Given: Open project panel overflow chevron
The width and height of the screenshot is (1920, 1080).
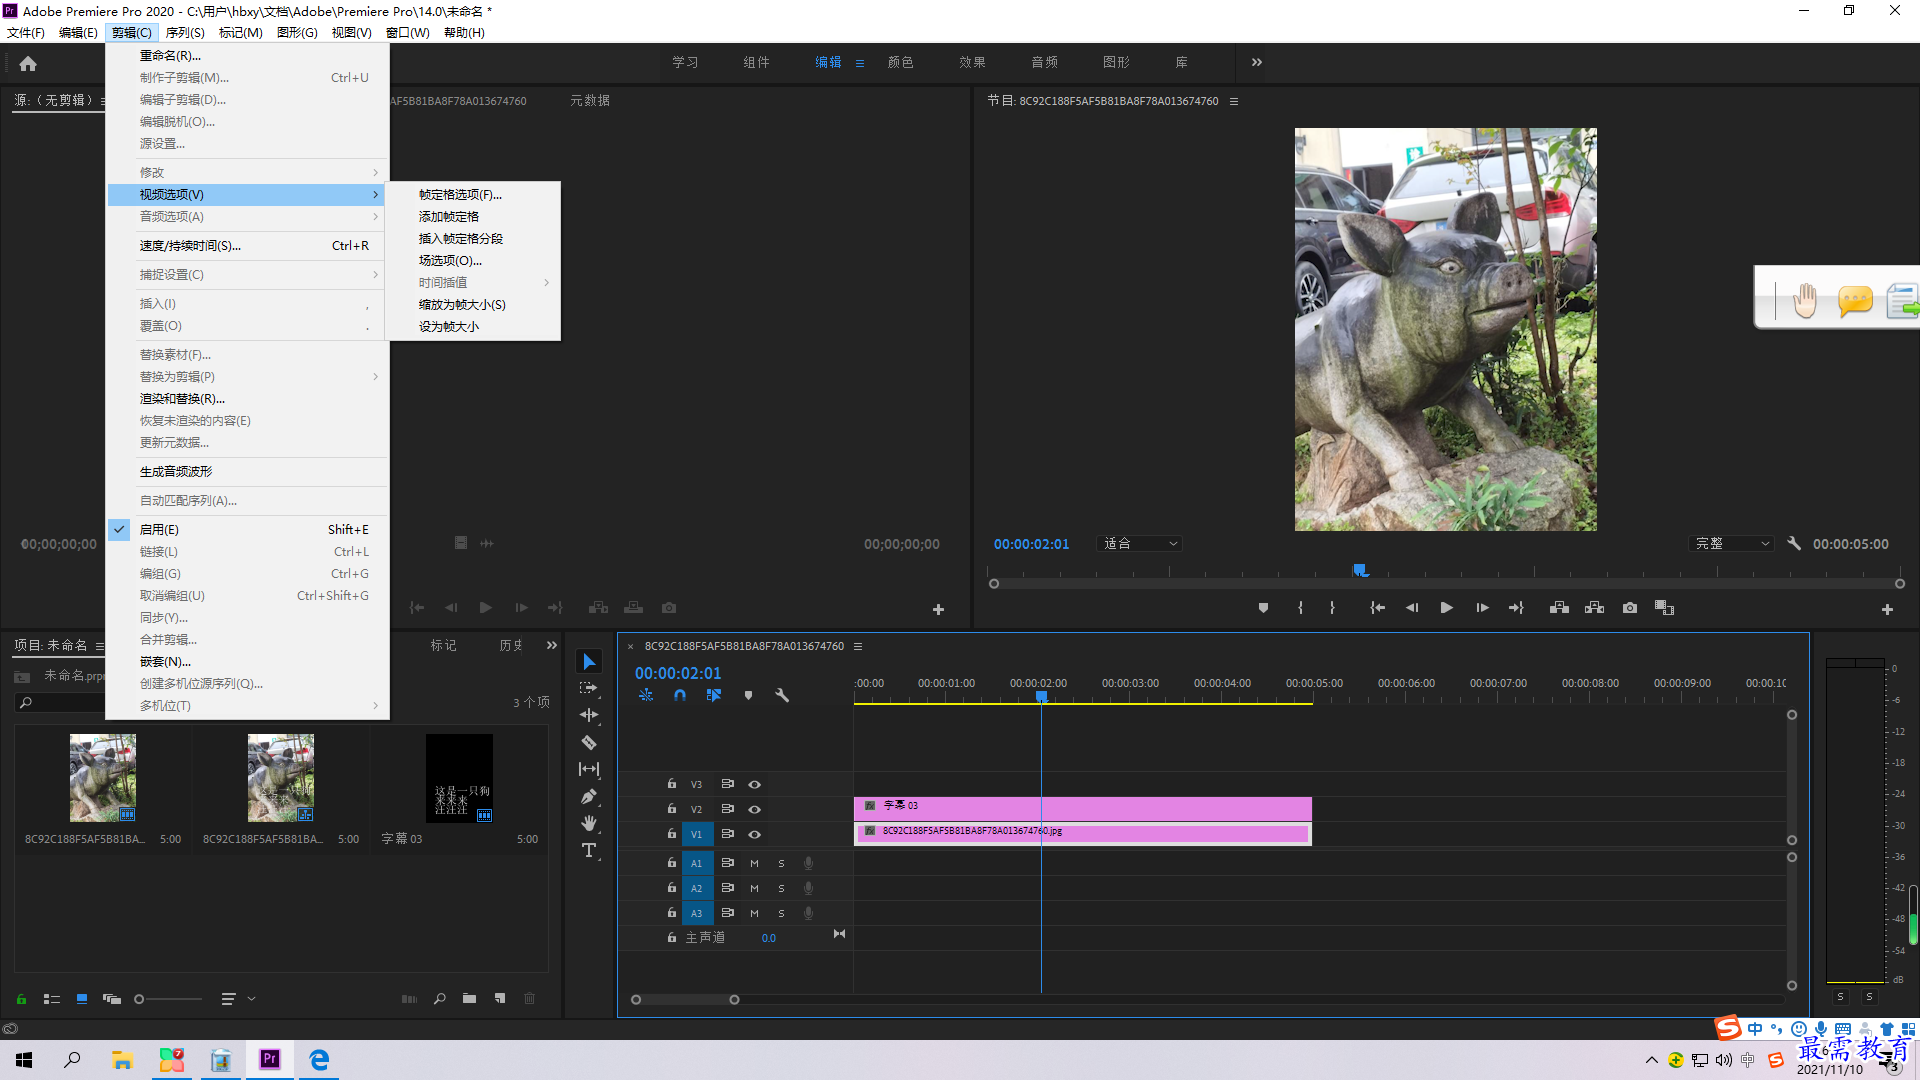Looking at the screenshot, I should click(552, 645).
